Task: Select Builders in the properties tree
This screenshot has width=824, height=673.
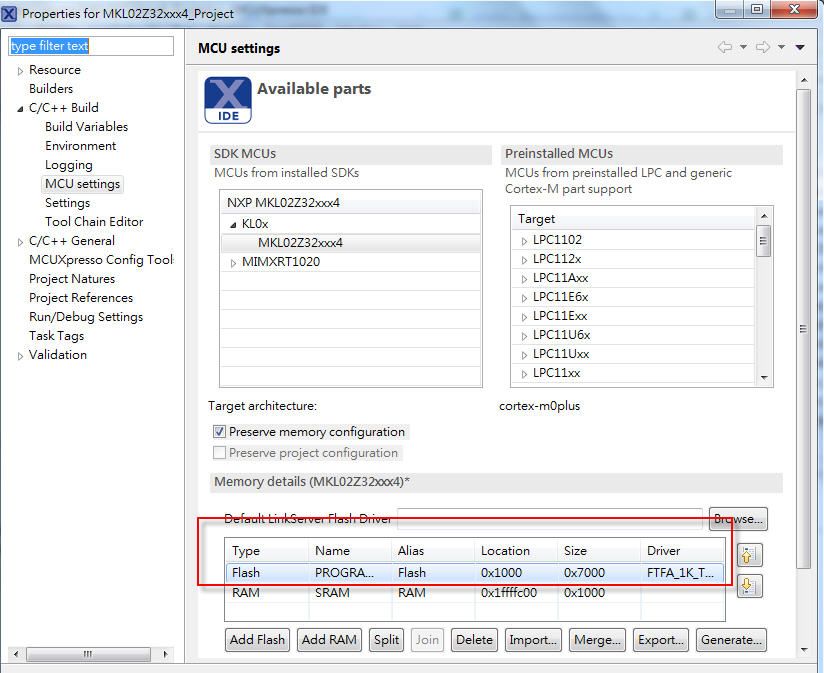Action: coord(51,89)
